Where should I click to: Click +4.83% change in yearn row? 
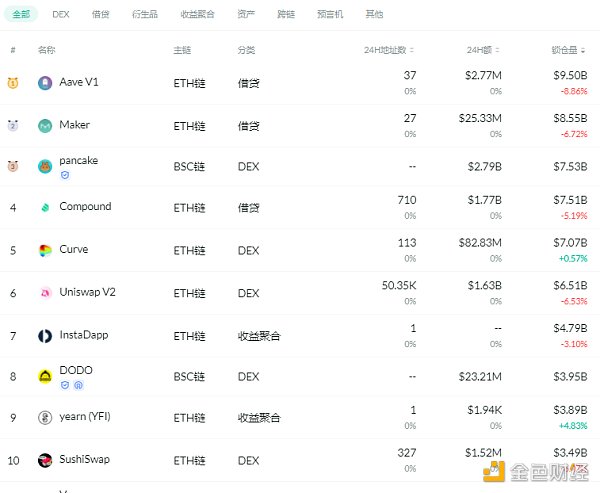coord(573,426)
